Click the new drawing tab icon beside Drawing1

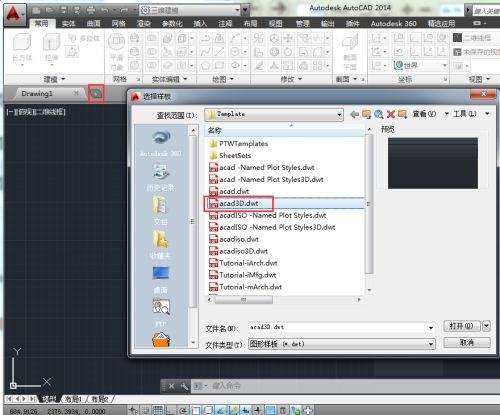tap(96, 94)
